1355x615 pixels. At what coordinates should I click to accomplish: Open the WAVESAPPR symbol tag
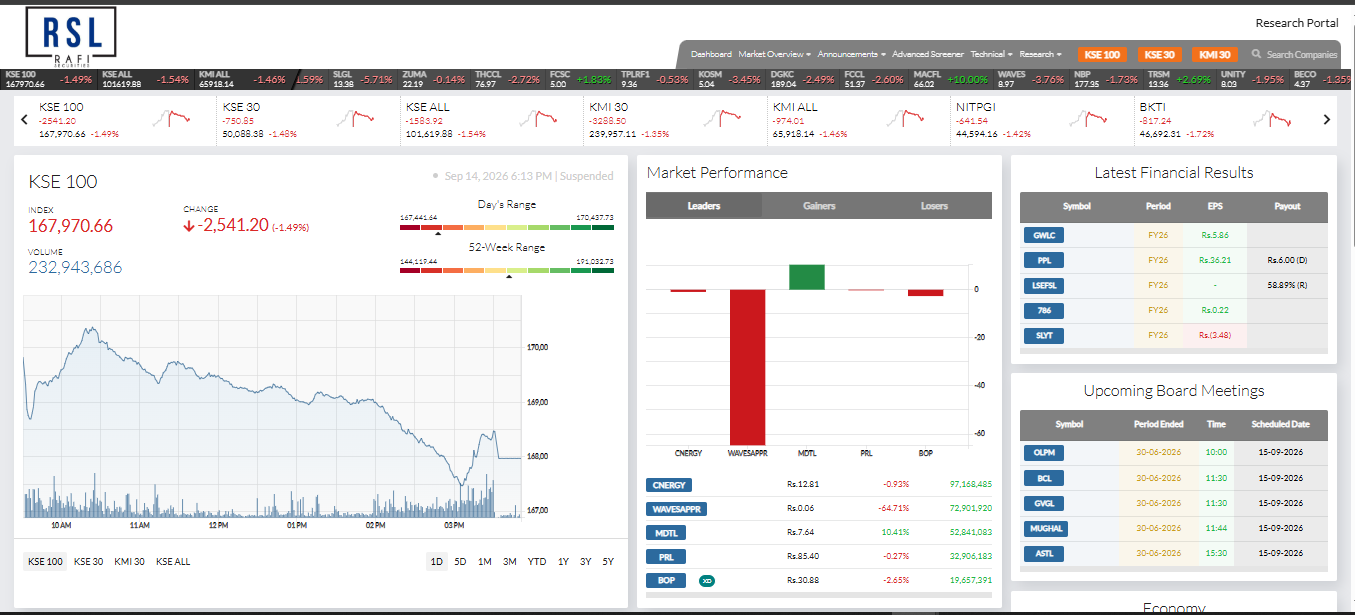pos(676,509)
